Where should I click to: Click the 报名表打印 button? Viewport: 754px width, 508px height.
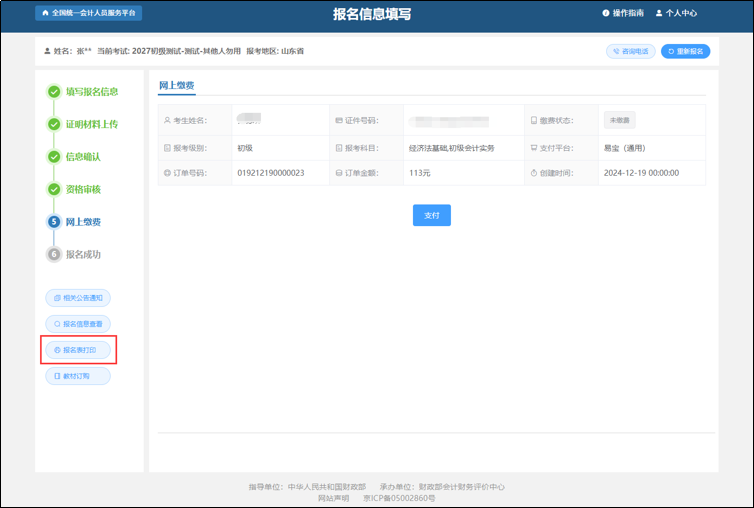[78, 350]
